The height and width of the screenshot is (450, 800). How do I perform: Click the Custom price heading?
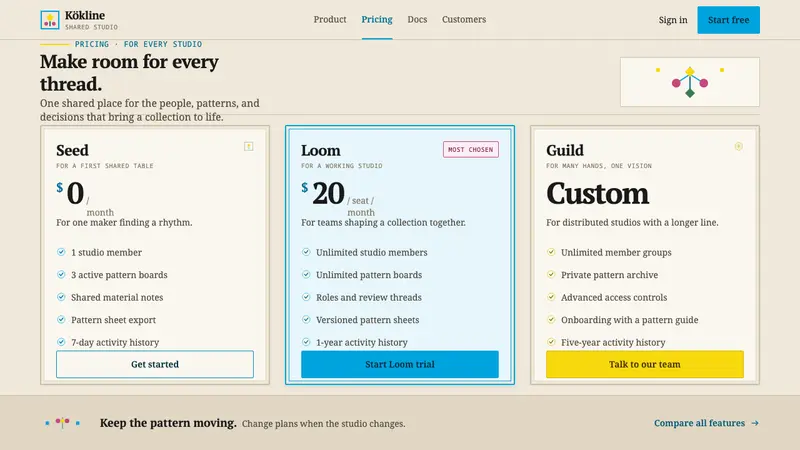[x=597, y=194]
